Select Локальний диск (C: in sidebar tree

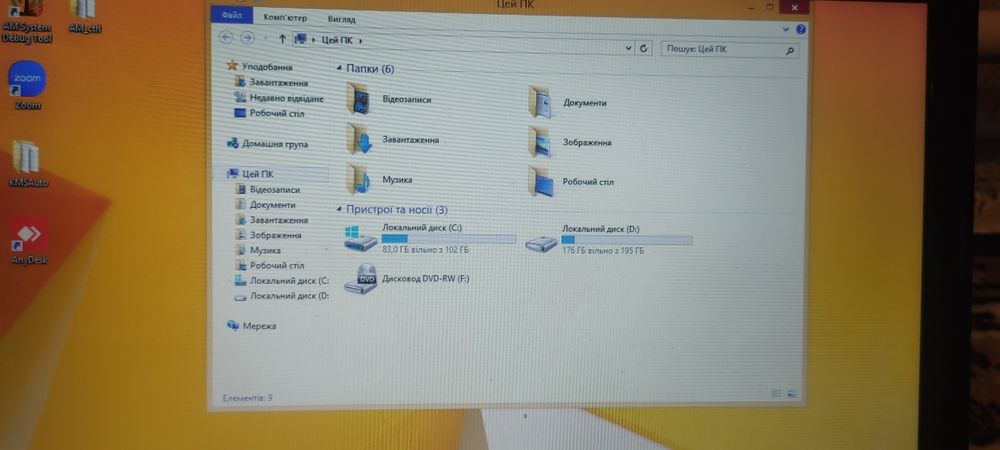point(282,280)
